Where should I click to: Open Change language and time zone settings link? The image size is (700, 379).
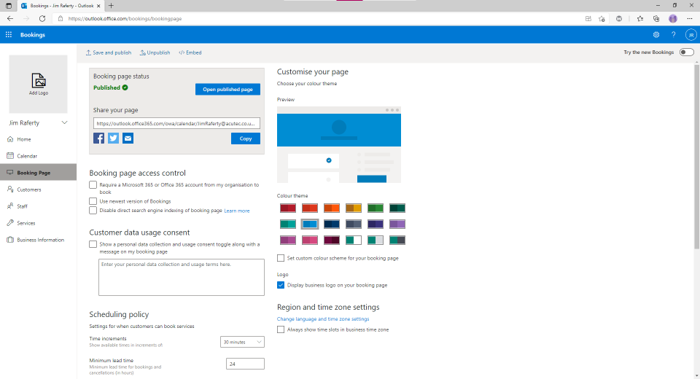(x=323, y=319)
